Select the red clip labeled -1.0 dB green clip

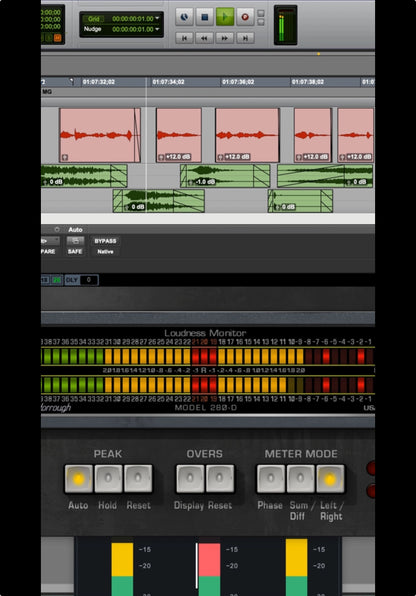225,176
